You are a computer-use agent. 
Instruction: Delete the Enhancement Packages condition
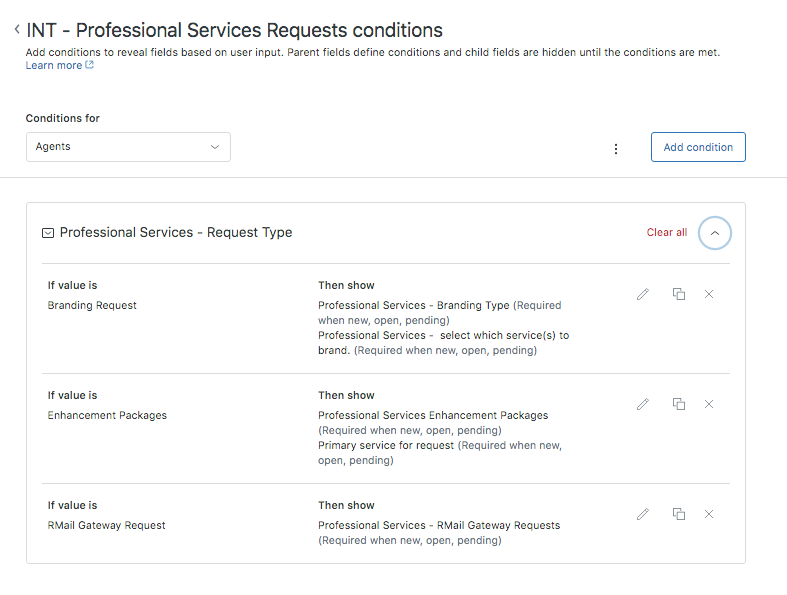click(x=709, y=404)
